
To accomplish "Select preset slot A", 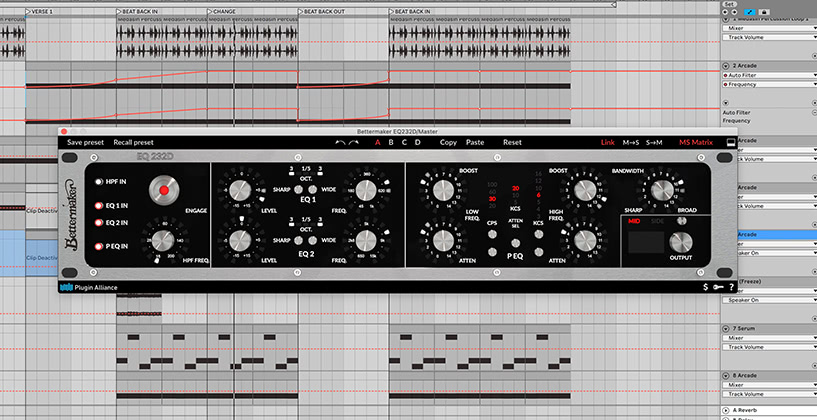I will (378, 142).
